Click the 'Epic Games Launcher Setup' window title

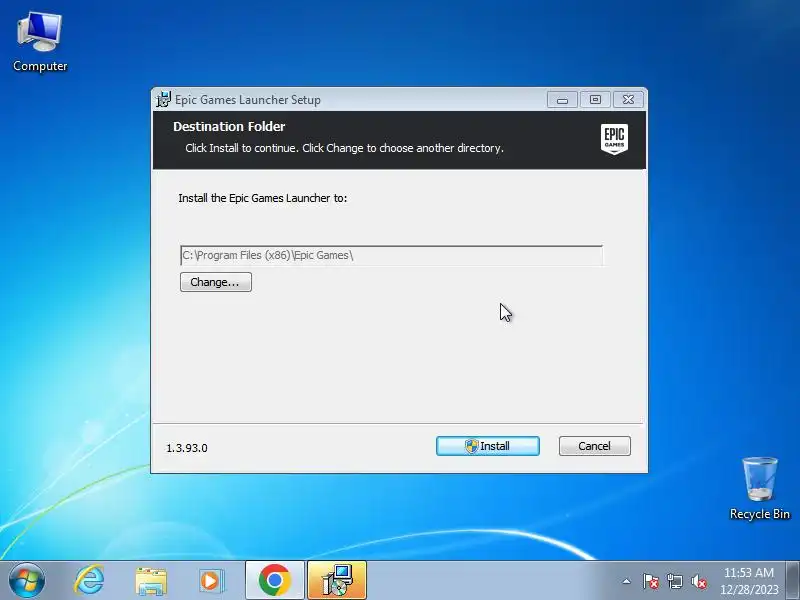tap(248, 99)
